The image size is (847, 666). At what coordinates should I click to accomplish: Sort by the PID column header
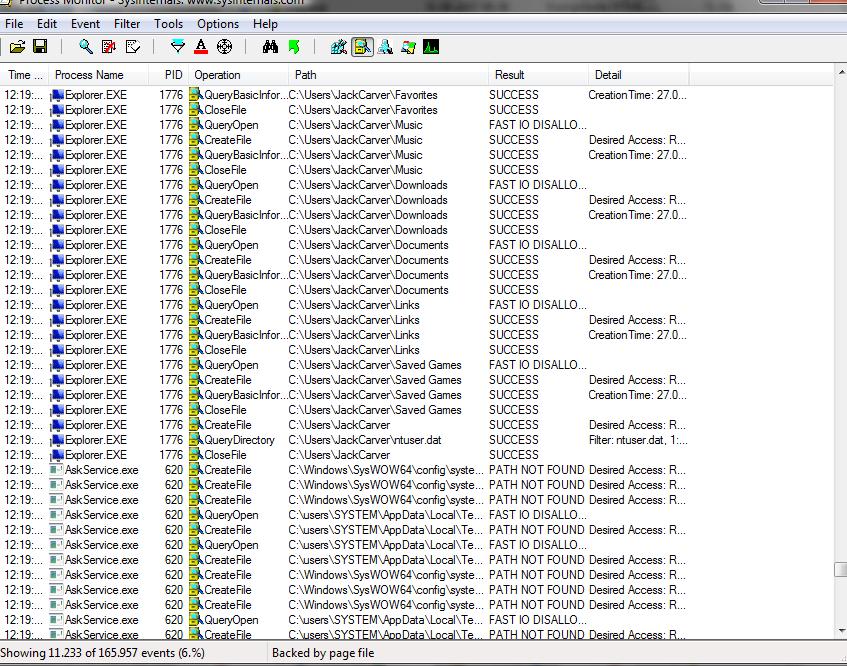(x=169, y=75)
